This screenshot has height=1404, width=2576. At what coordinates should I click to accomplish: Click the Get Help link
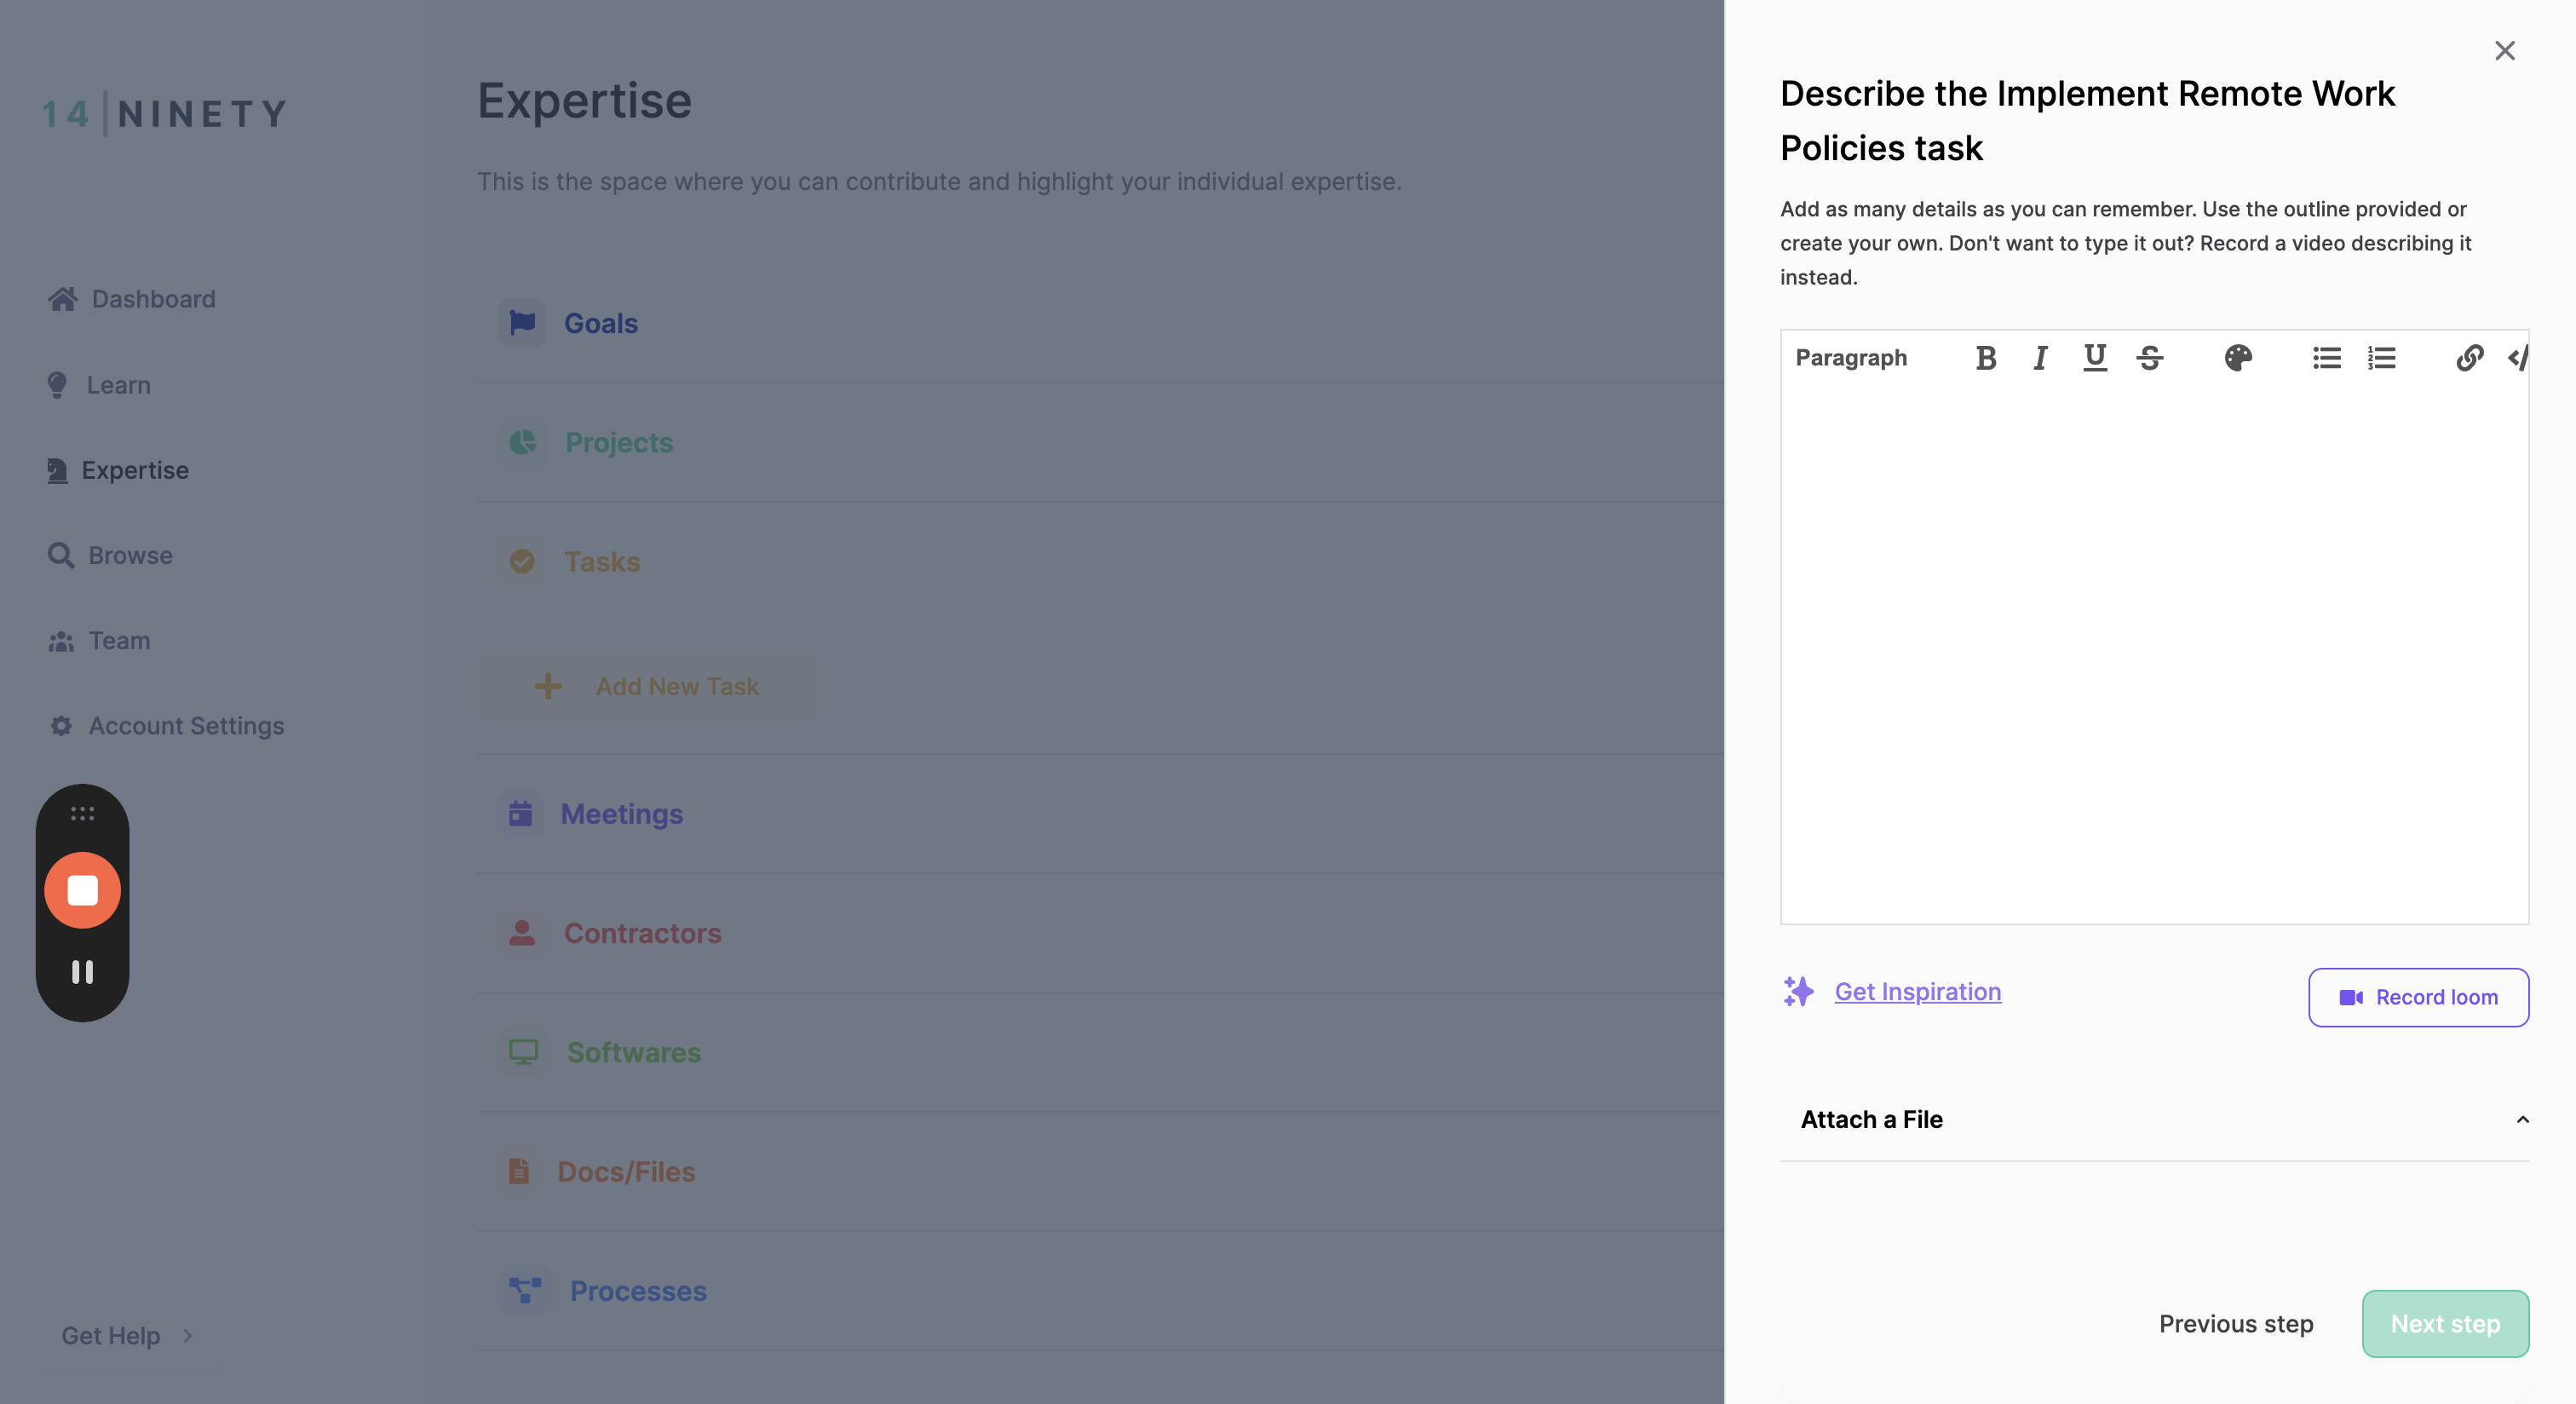pyautogui.click(x=110, y=1335)
